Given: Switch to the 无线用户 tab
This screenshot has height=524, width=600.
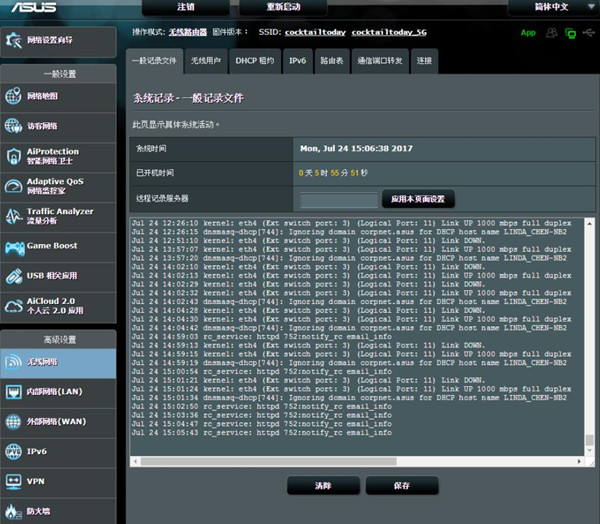Looking at the screenshot, I should tap(208, 61).
